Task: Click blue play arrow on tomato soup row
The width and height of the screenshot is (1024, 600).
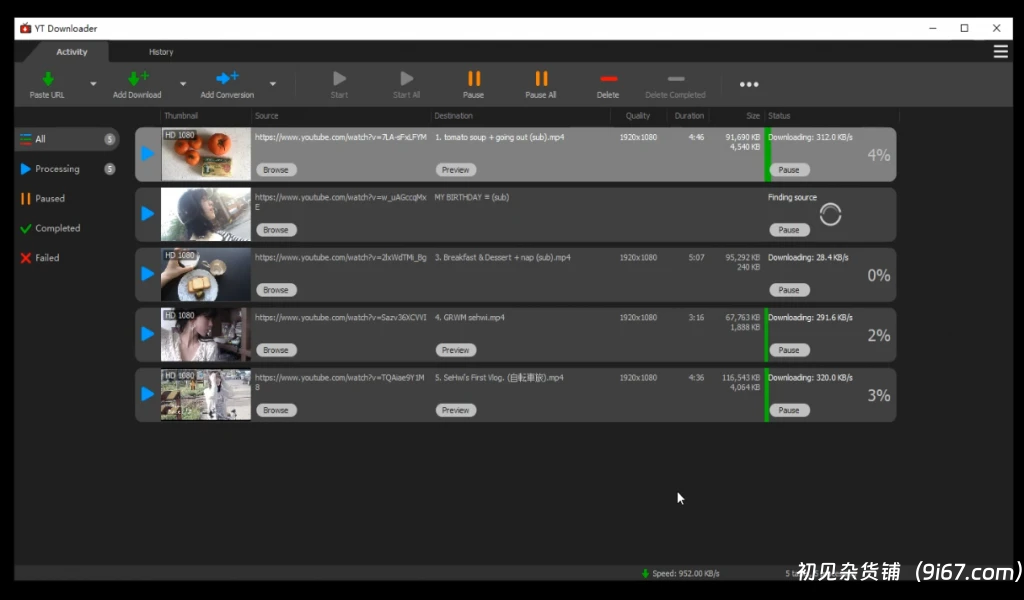Action: (148, 154)
